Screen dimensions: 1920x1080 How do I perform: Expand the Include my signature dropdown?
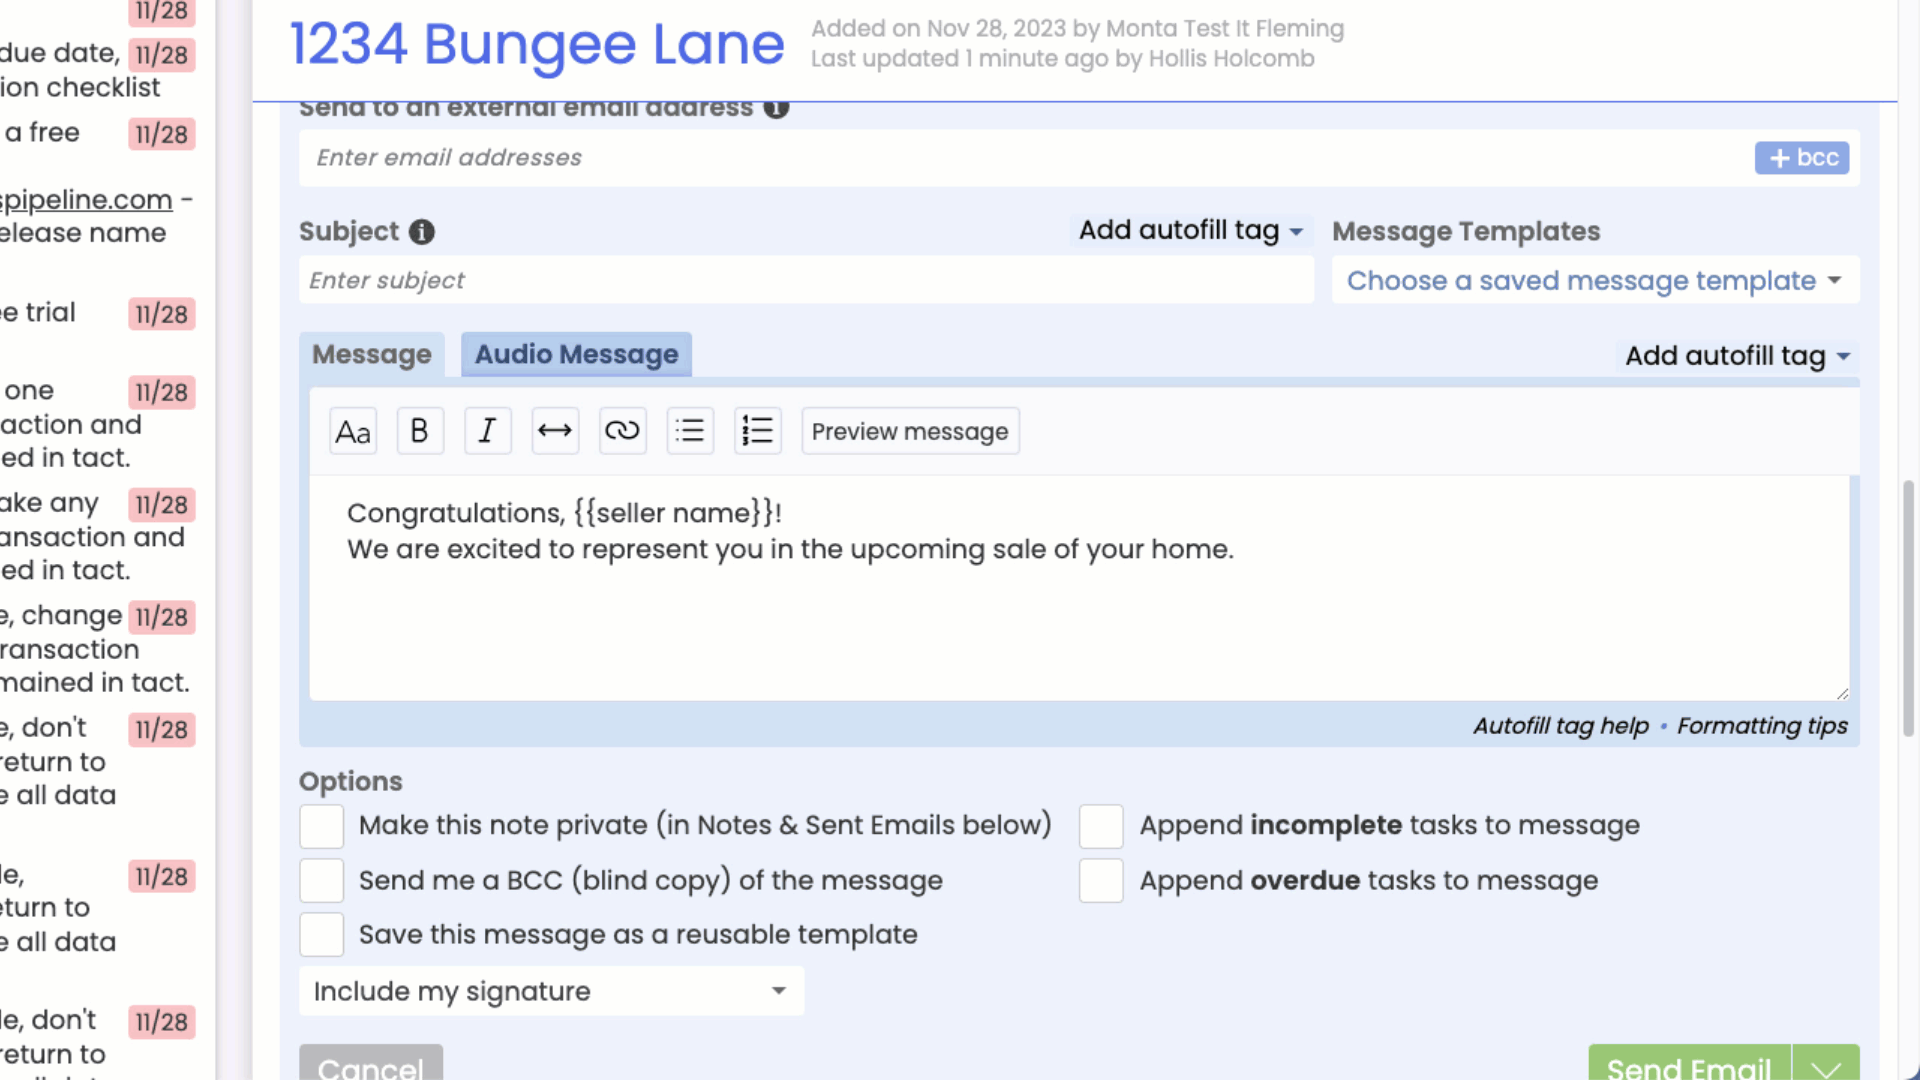(551, 991)
